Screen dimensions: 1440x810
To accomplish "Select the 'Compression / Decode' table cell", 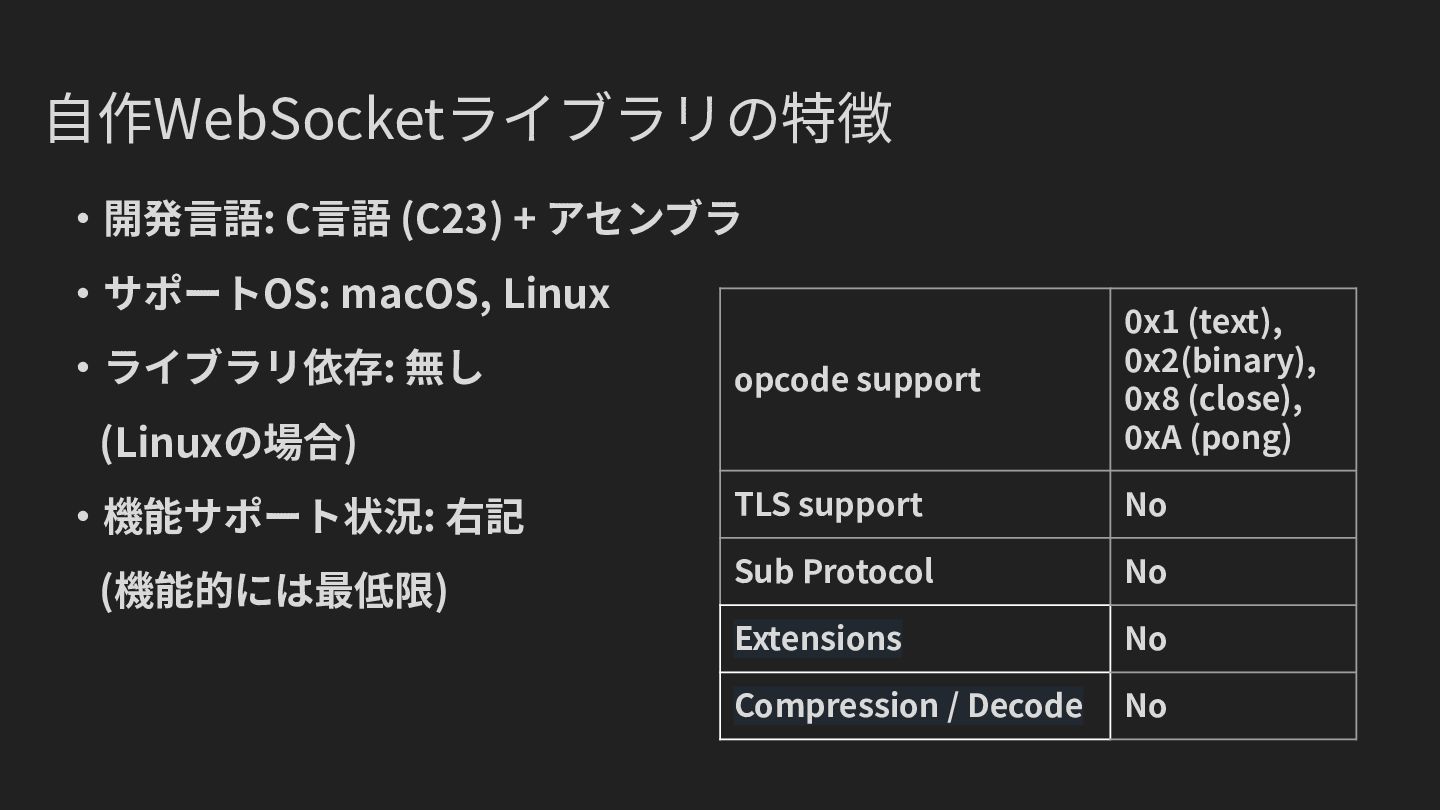I will [x=908, y=706].
